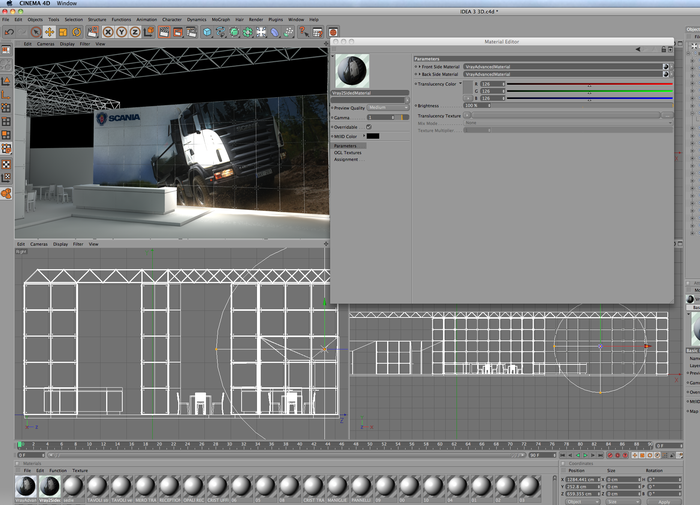Click the context help question-mark cursor icon

tap(304, 32)
